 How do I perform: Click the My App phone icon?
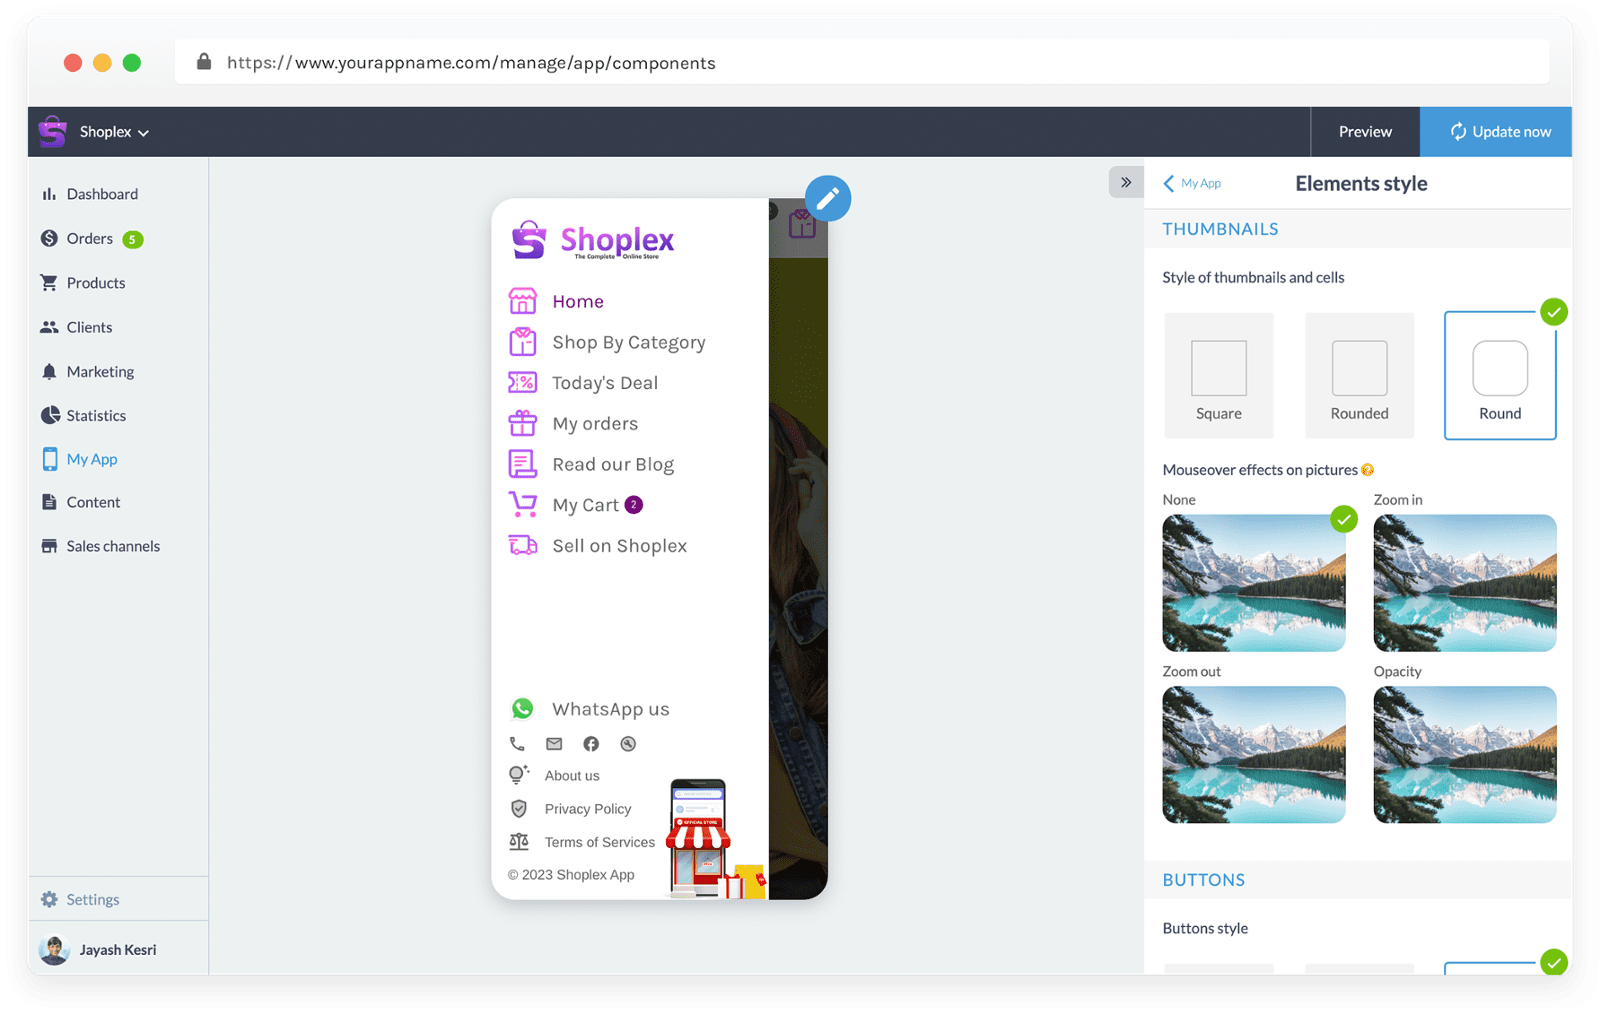point(49,459)
